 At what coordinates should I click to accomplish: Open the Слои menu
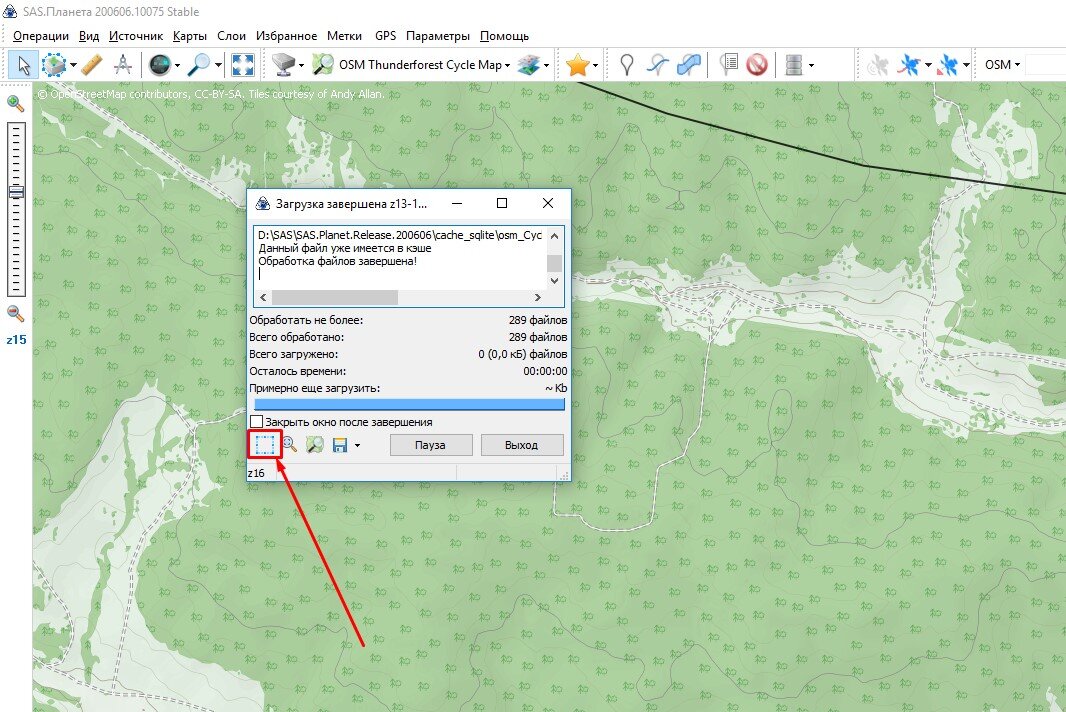click(231, 36)
